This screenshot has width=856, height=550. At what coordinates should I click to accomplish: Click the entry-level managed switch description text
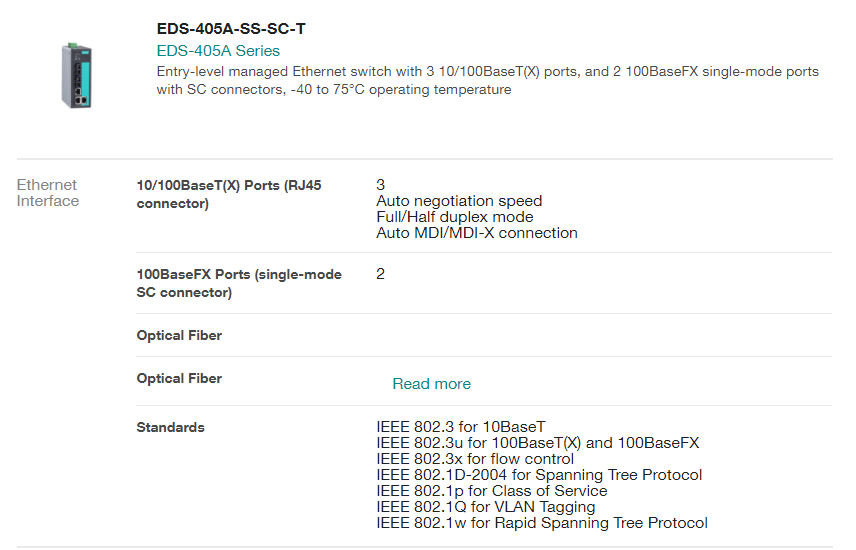pyautogui.click(x=487, y=81)
